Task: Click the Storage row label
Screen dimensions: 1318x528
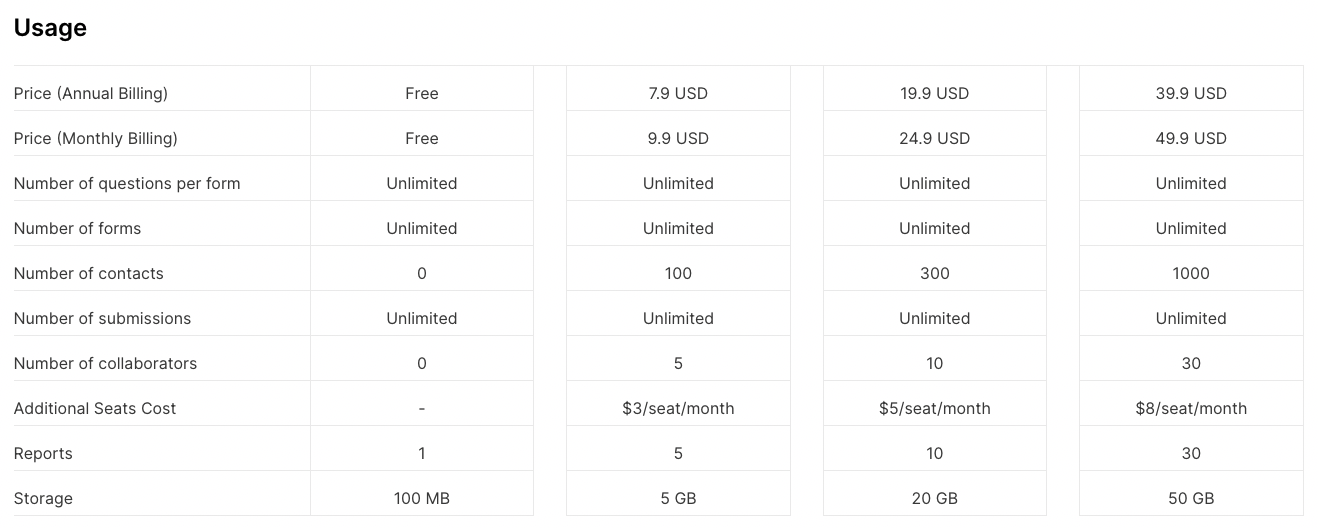Action: tap(43, 498)
